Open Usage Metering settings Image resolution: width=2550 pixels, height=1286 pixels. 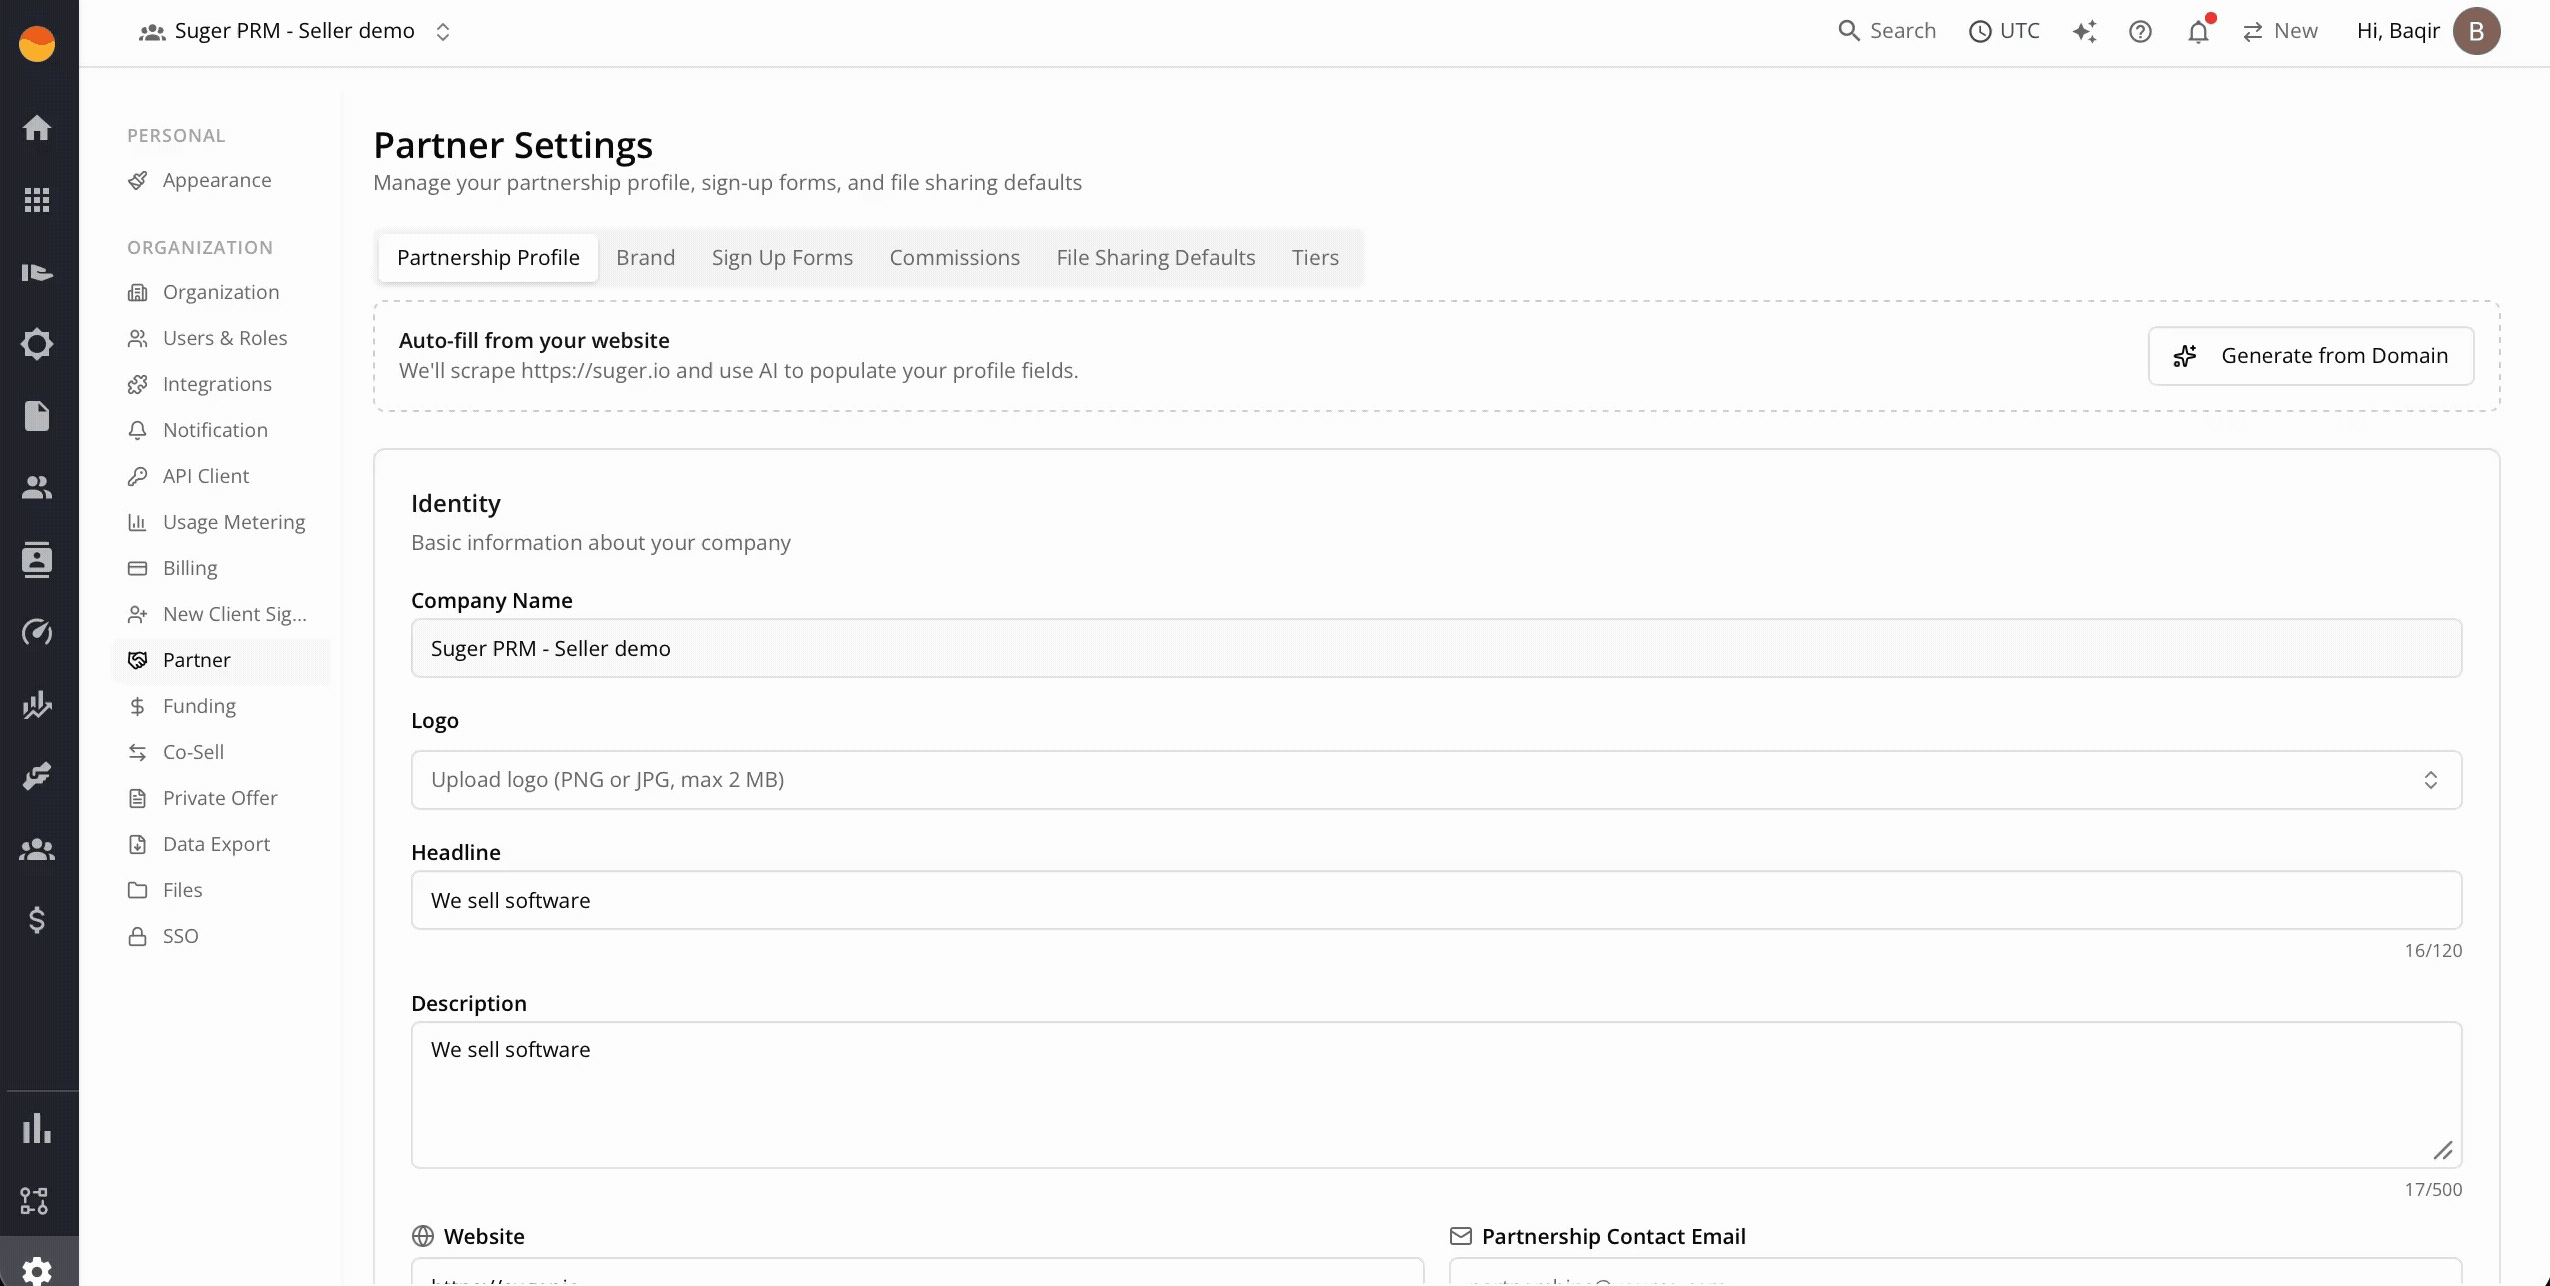[x=222, y=522]
